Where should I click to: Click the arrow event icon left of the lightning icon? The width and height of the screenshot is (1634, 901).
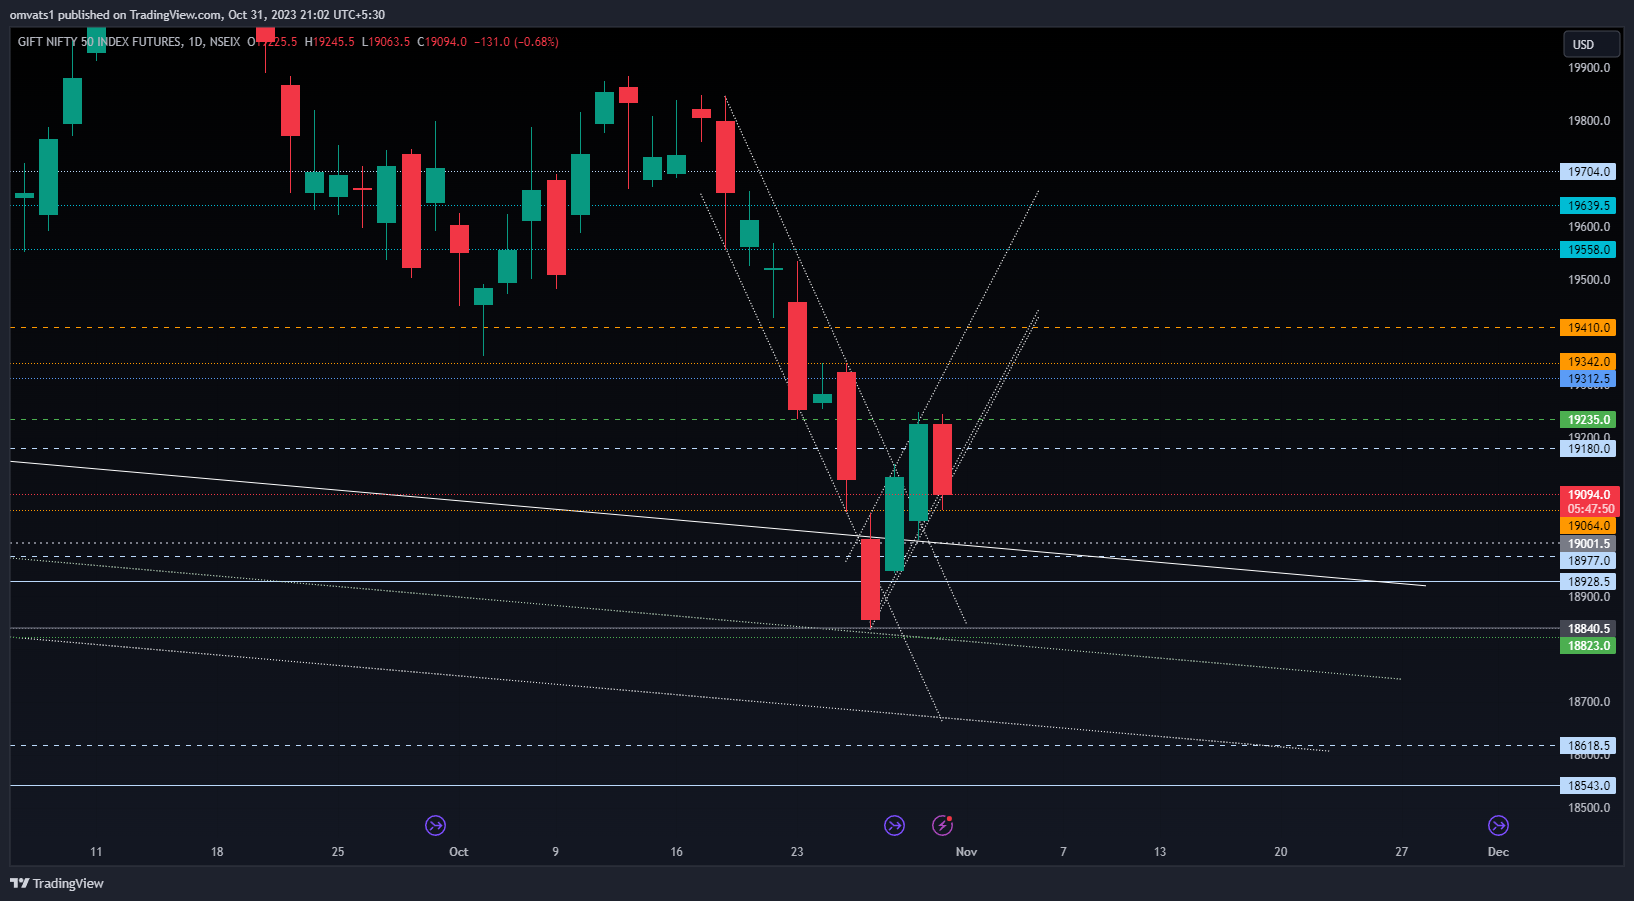pos(894,825)
